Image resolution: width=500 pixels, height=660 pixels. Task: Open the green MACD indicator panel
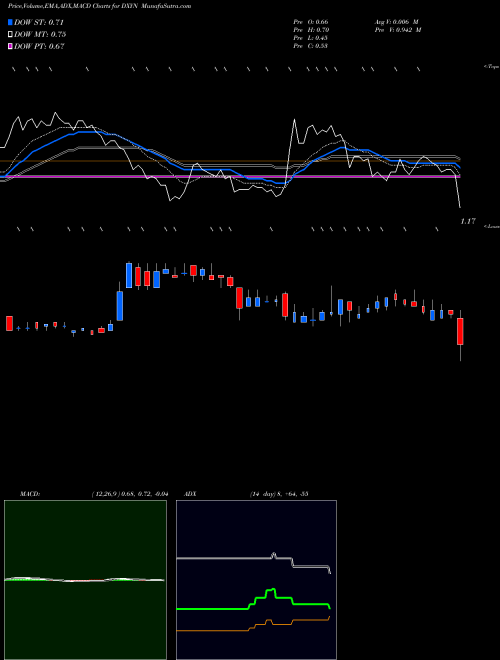[x=85, y=580]
